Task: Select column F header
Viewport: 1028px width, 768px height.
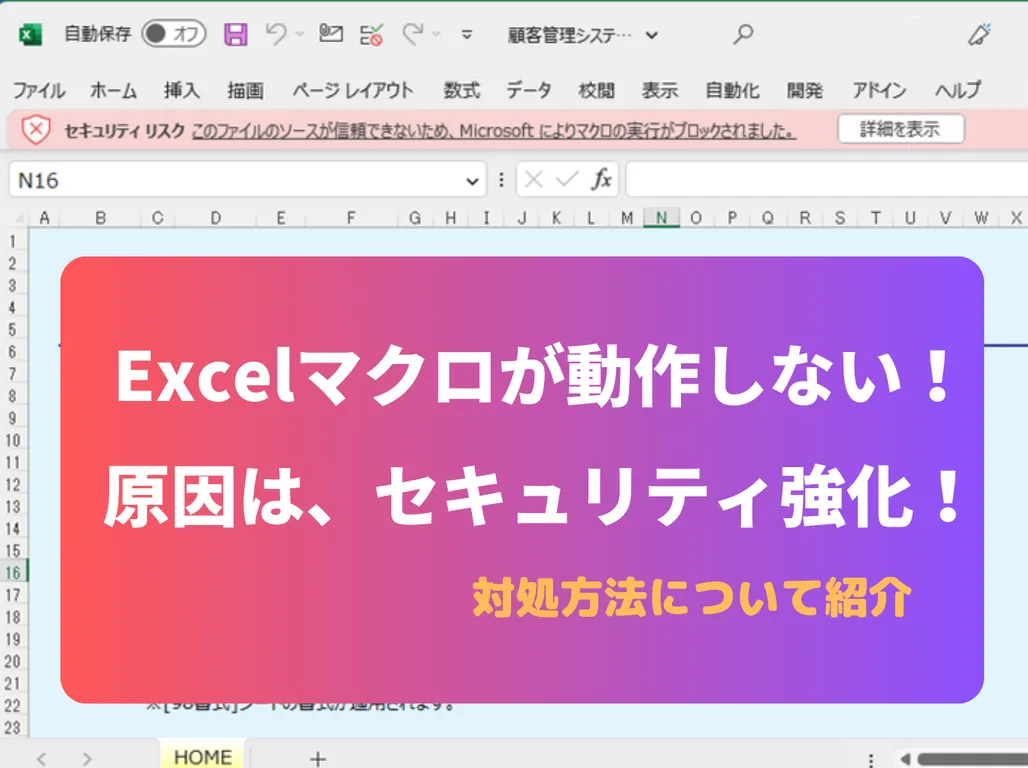Action: (351, 218)
